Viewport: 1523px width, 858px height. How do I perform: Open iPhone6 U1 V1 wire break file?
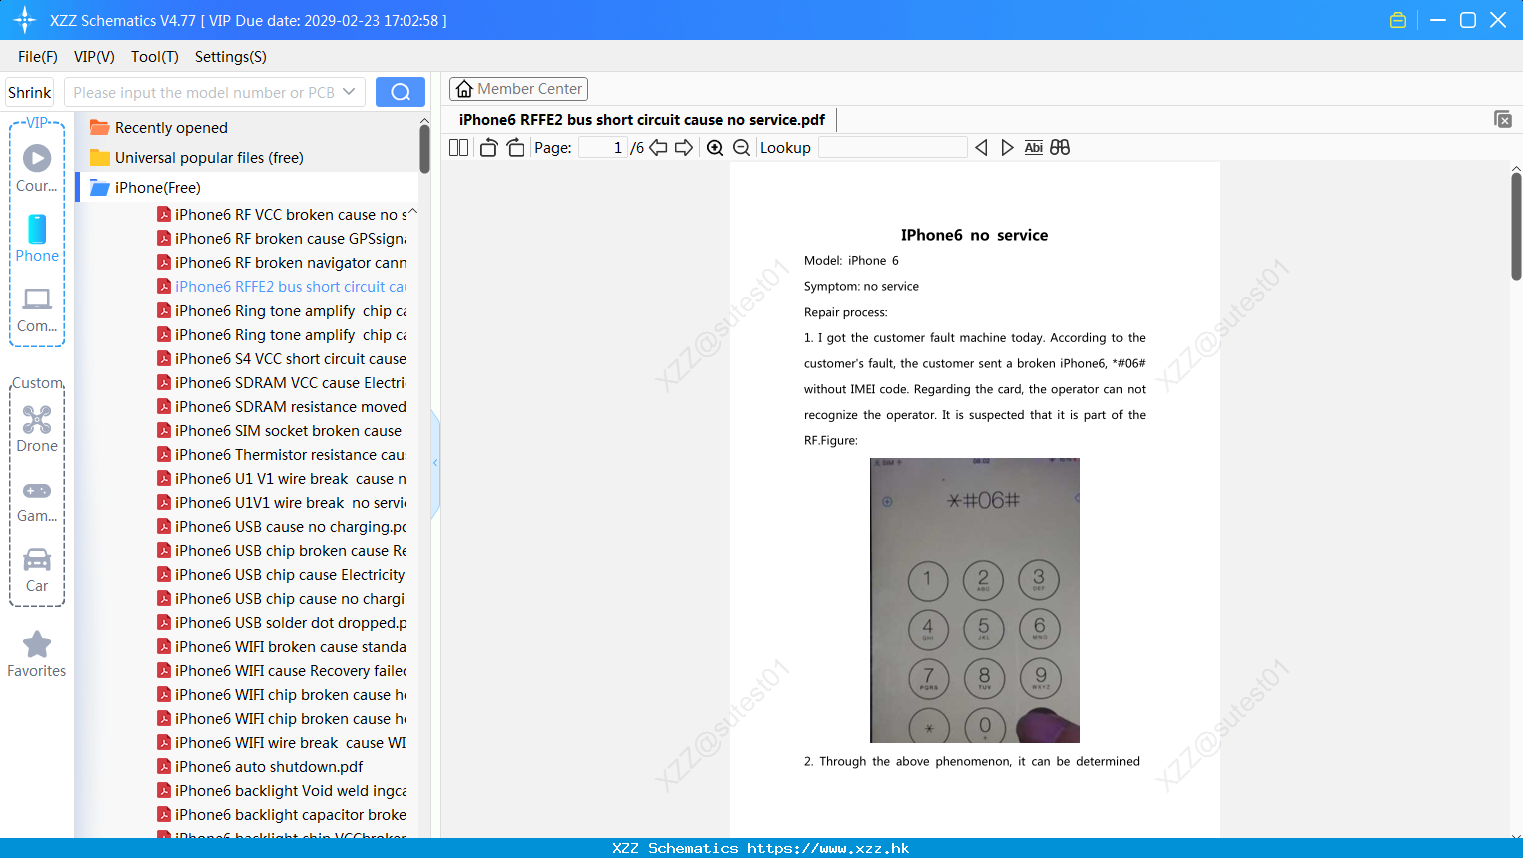point(282,479)
